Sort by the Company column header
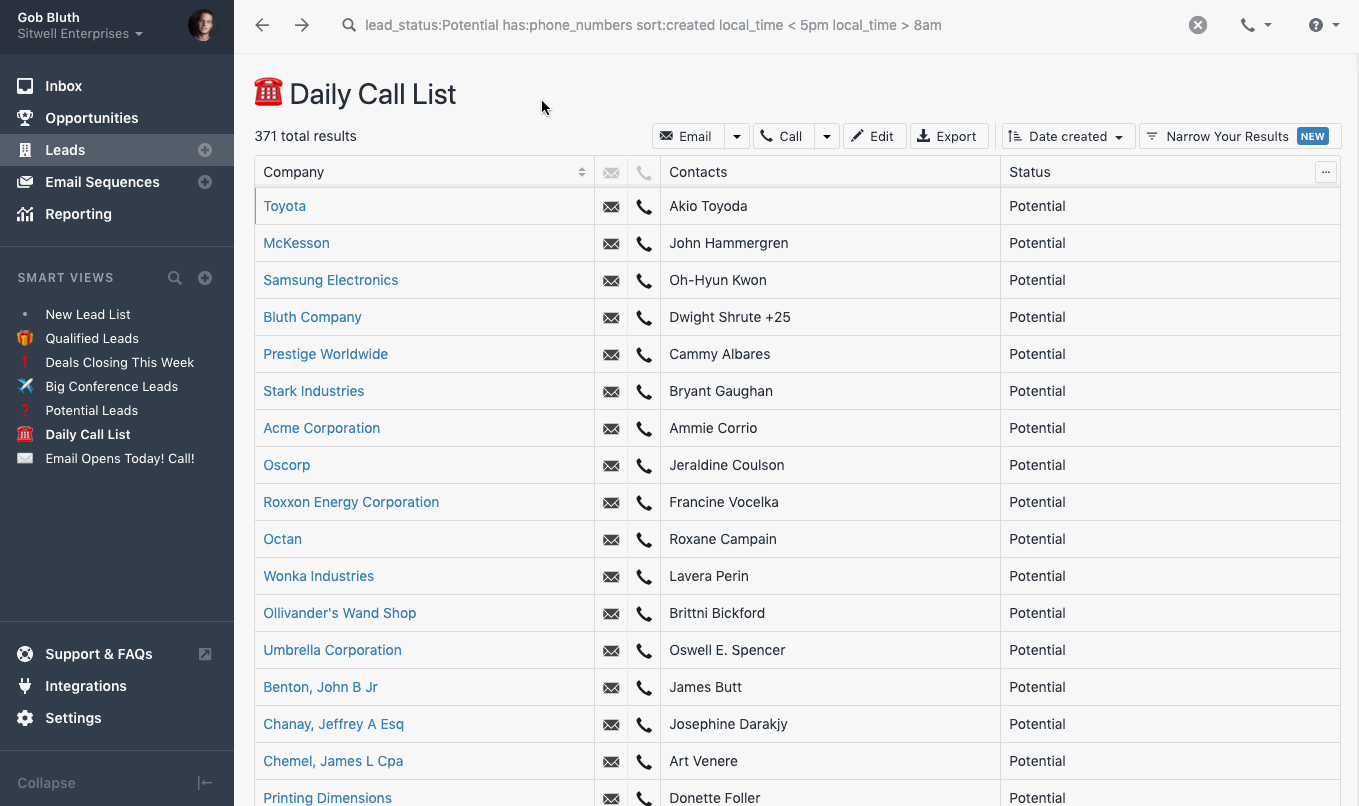1359x806 pixels. (x=424, y=172)
